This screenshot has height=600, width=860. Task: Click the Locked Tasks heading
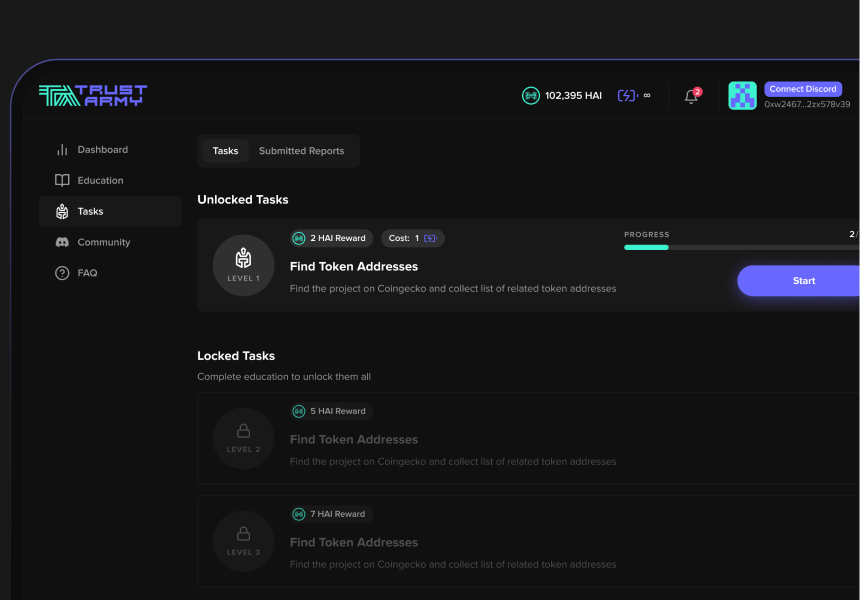click(236, 356)
